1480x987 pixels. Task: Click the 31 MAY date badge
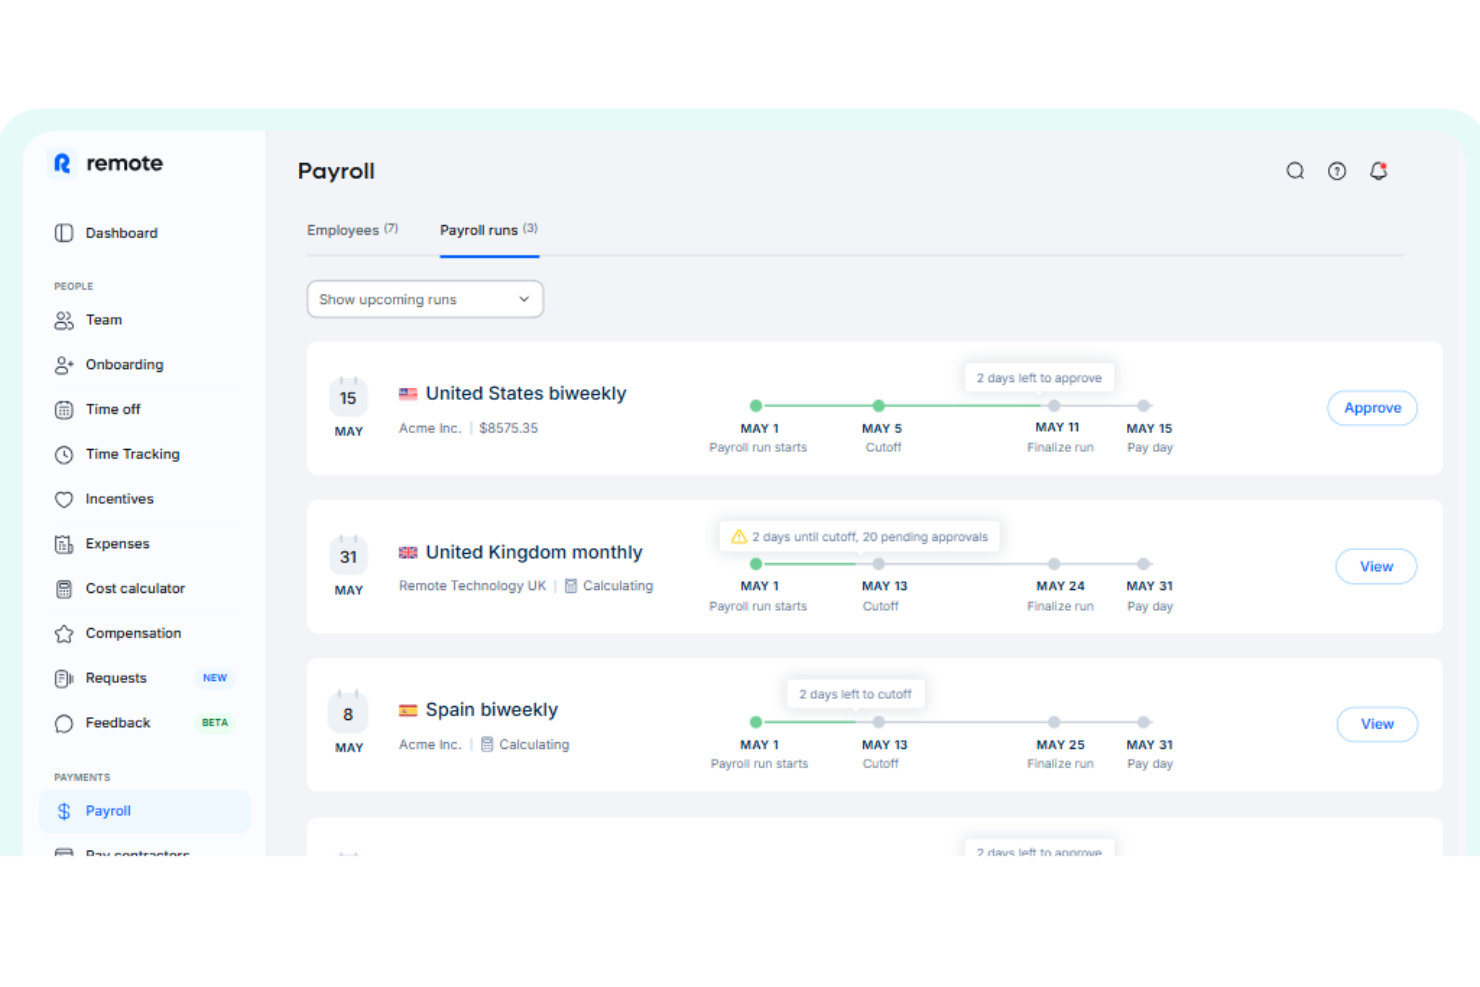click(348, 567)
